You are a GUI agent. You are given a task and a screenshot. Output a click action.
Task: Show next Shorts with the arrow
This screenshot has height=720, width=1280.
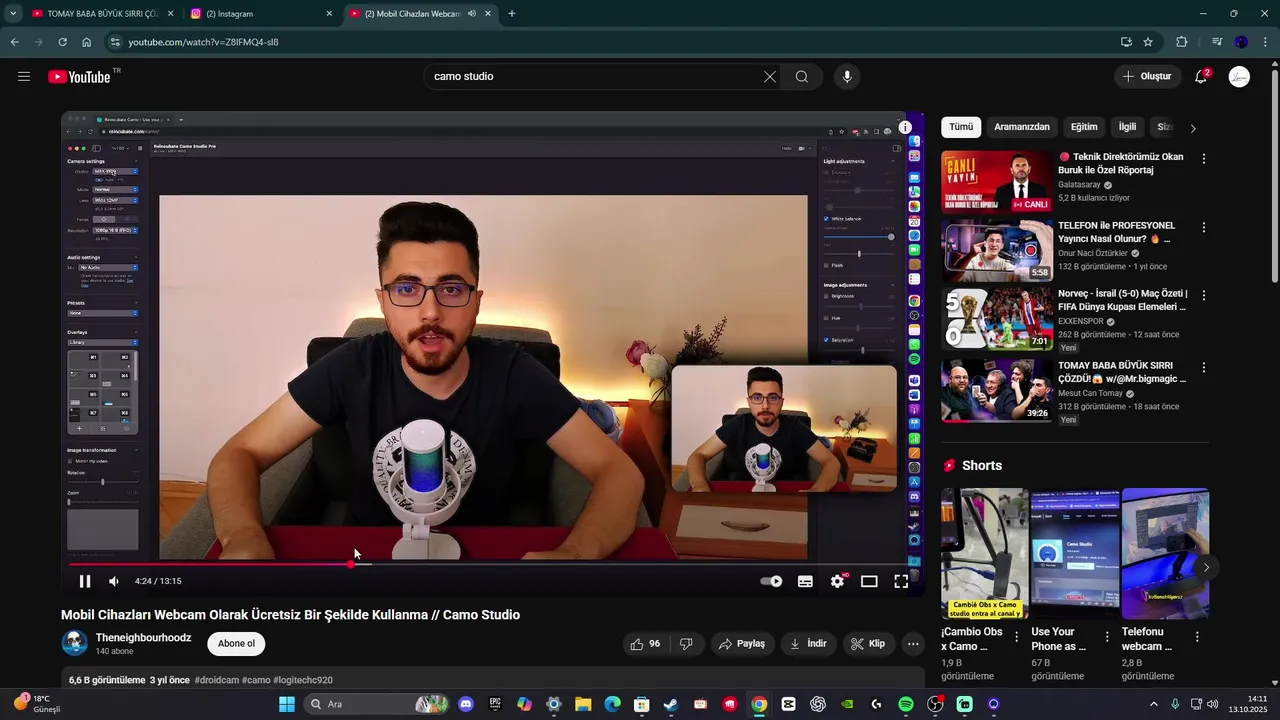[x=1206, y=567]
